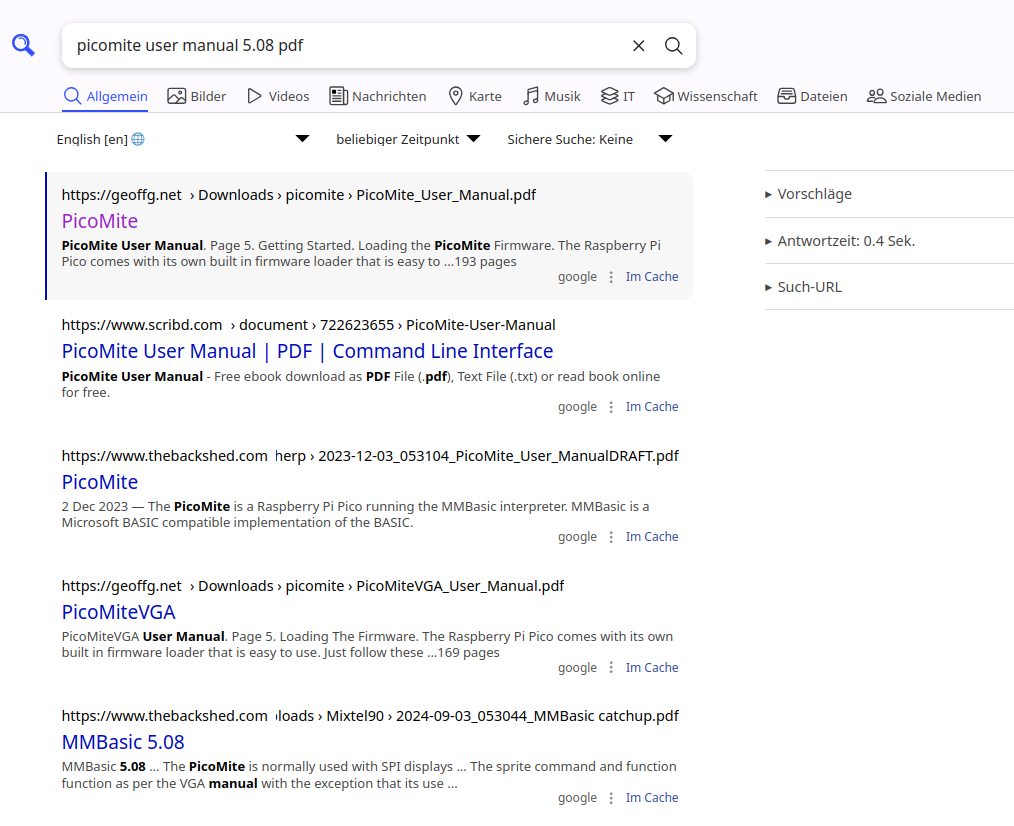Open the Soziale Medien tab
This screenshot has width=1014, height=826.
(923, 96)
